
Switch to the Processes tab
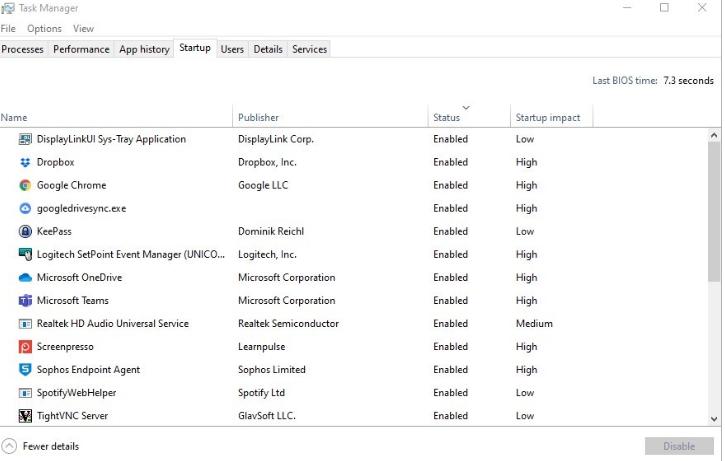(x=22, y=49)
